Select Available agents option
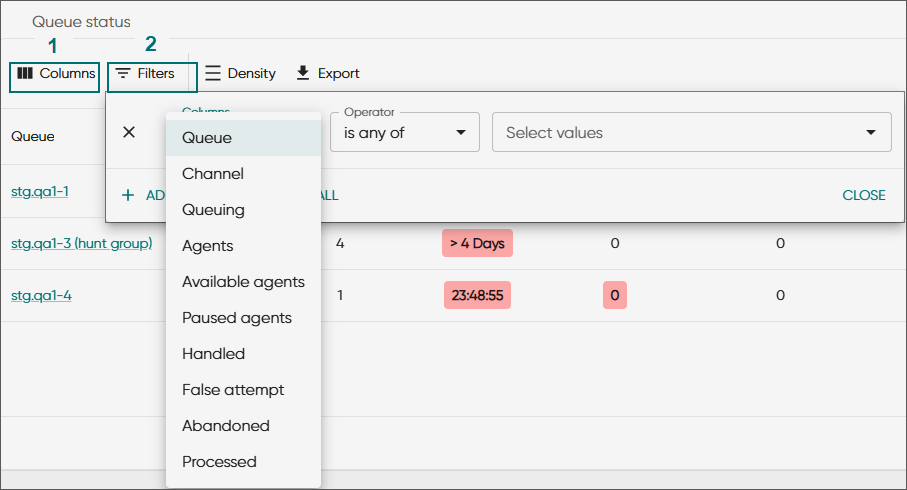This screenshot has height=490, width=907. pos(244,282)
